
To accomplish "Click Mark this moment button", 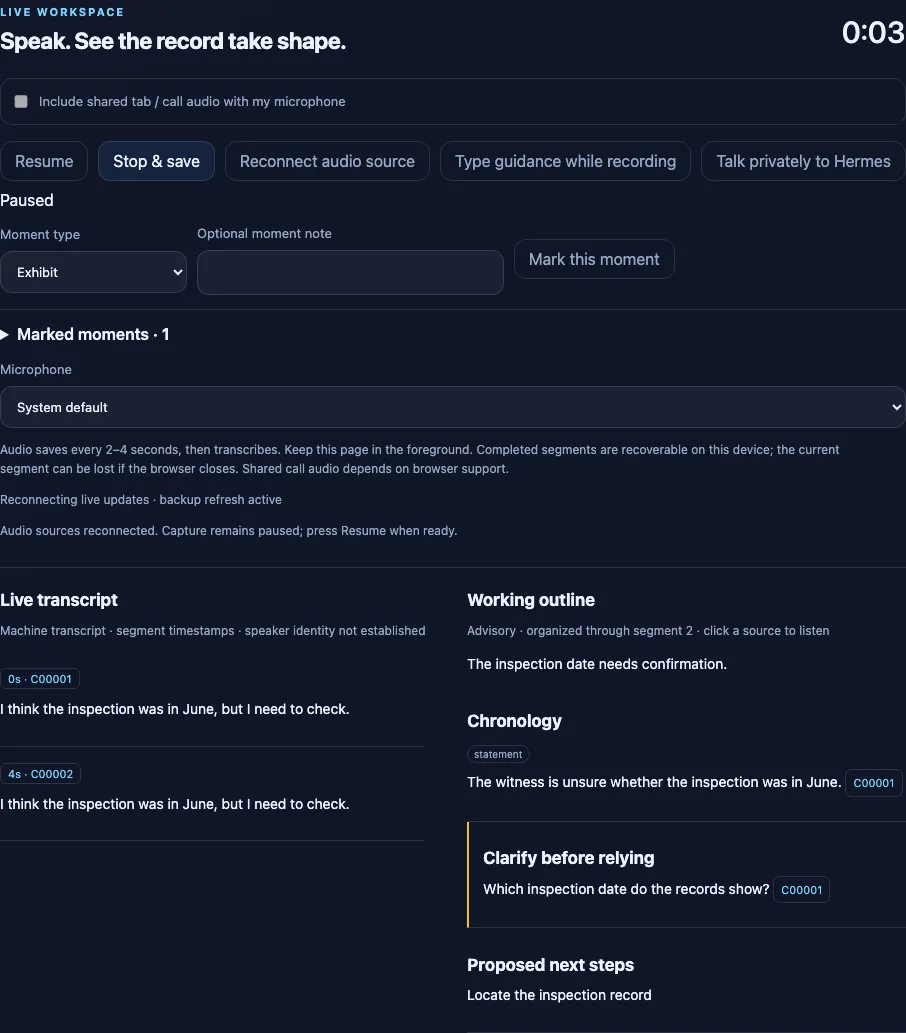I will tap(594, 259).
